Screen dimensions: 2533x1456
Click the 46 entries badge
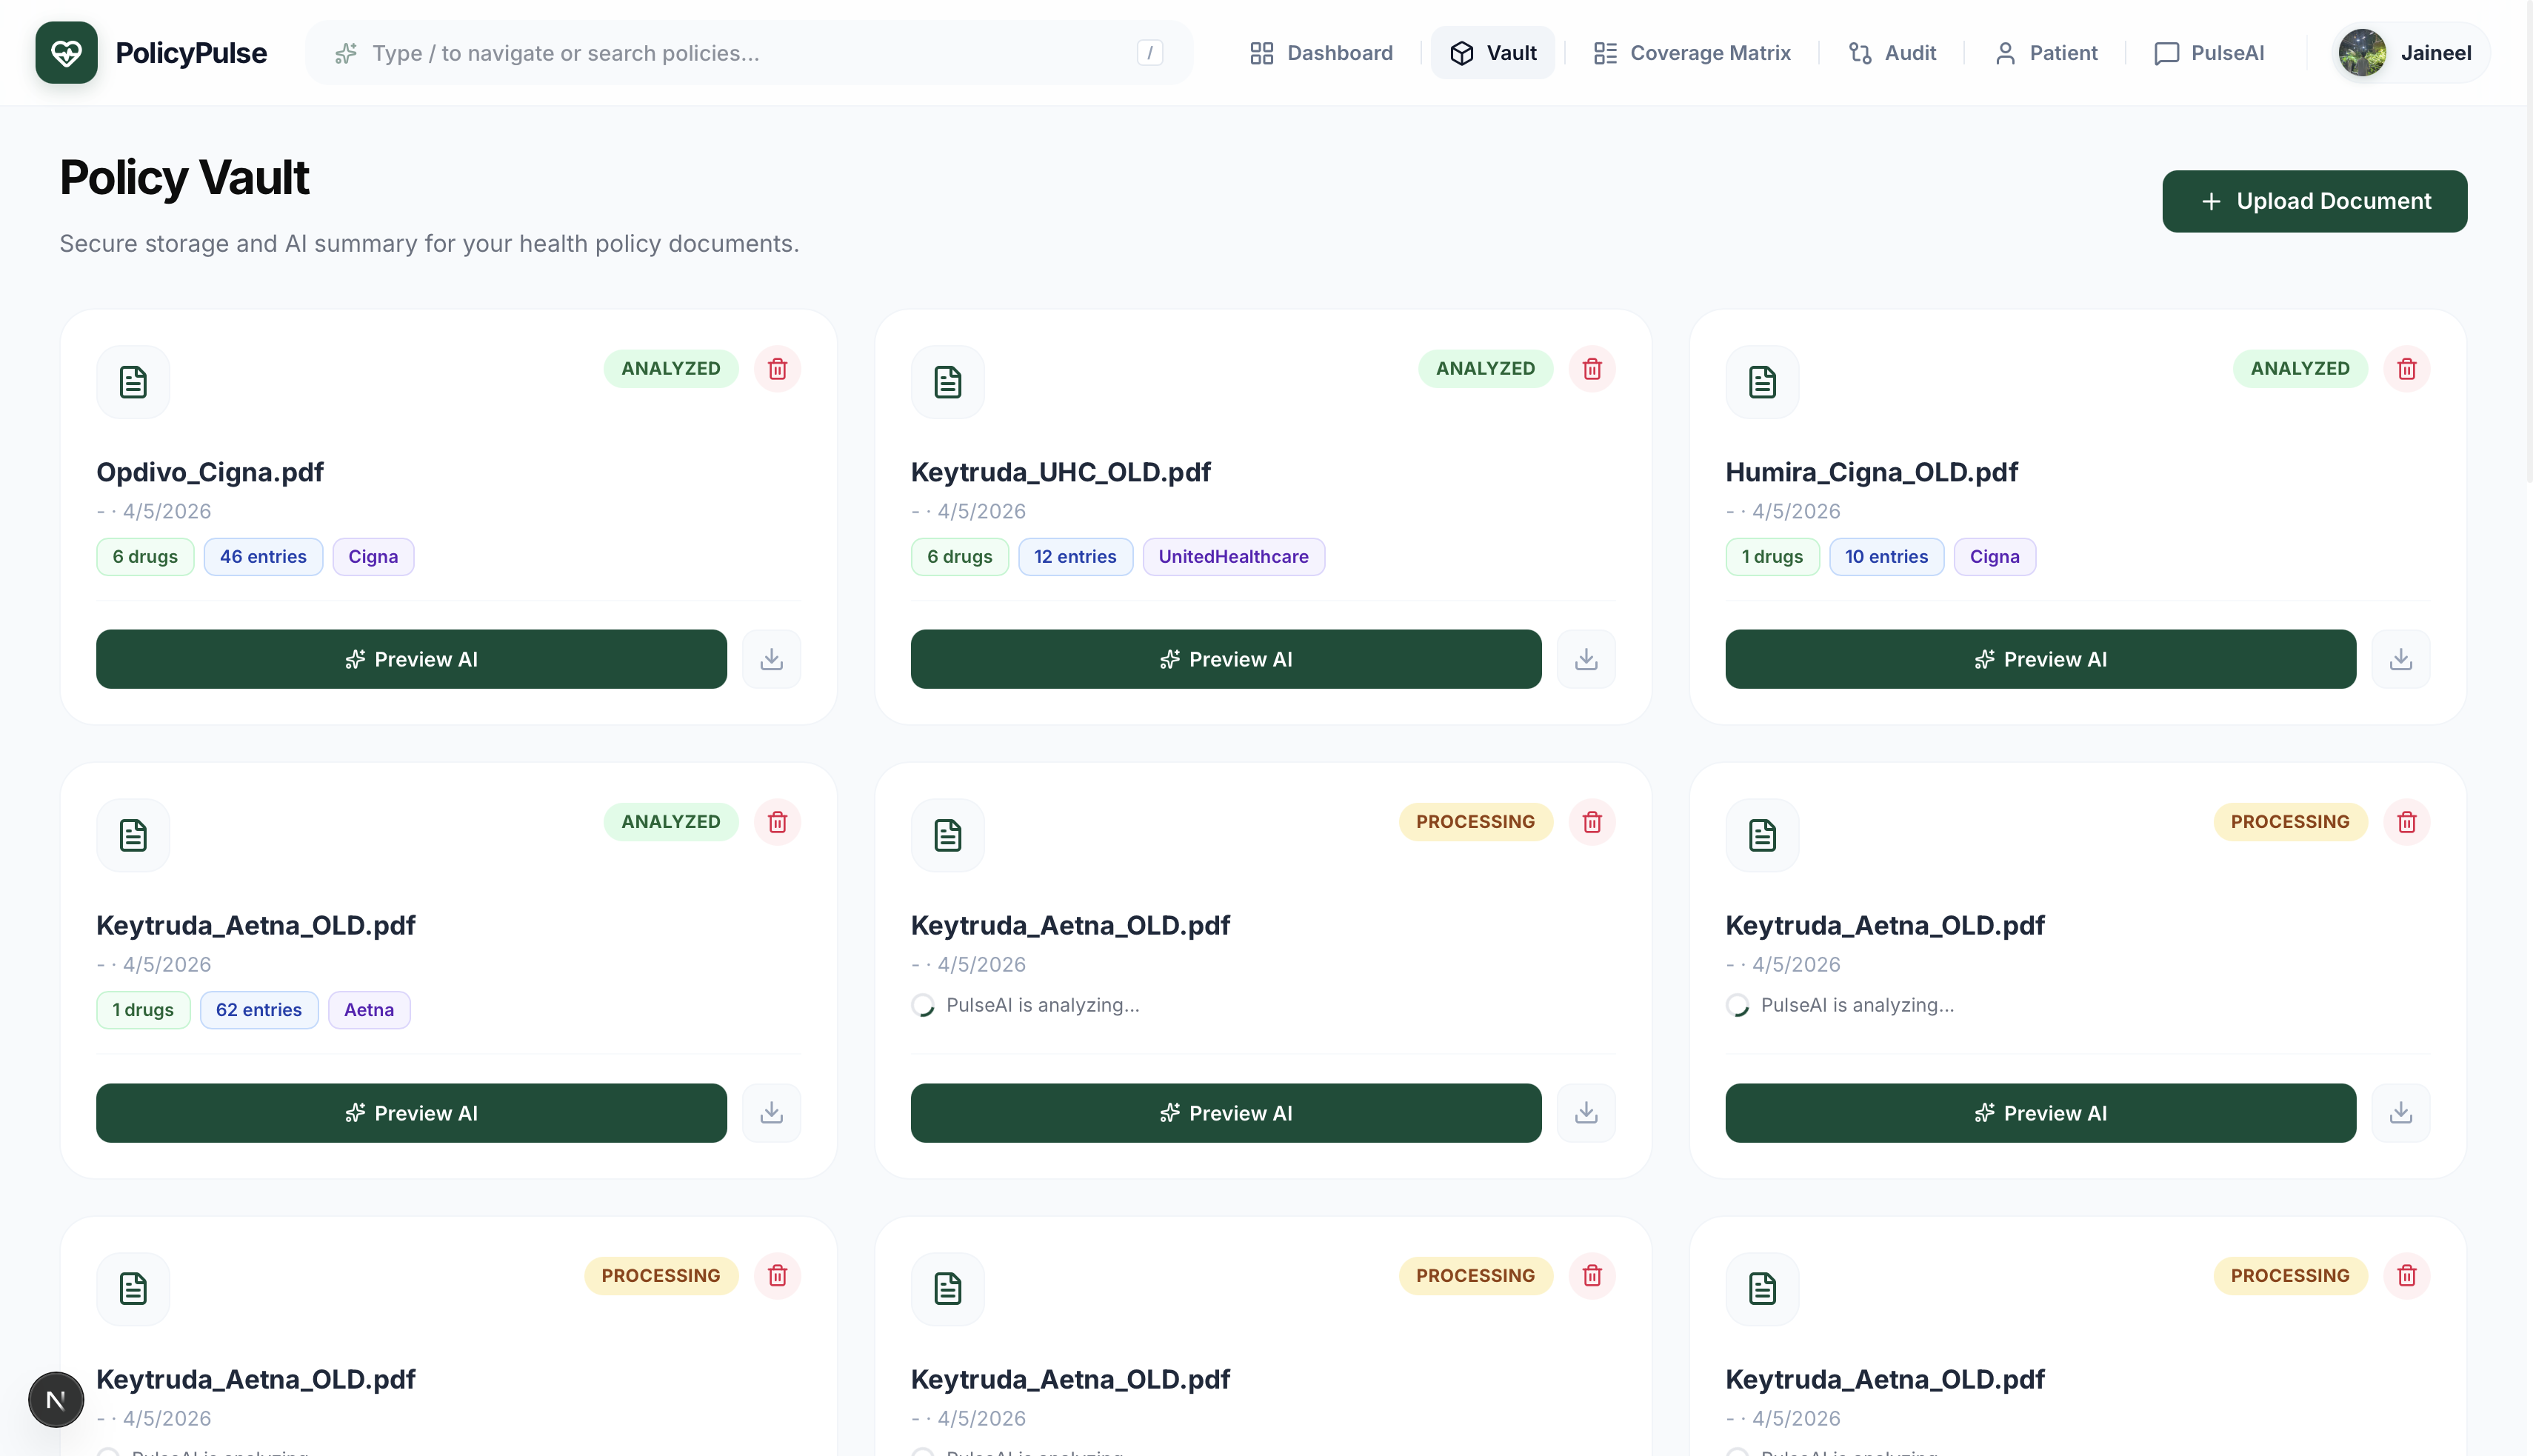[263, 557]
